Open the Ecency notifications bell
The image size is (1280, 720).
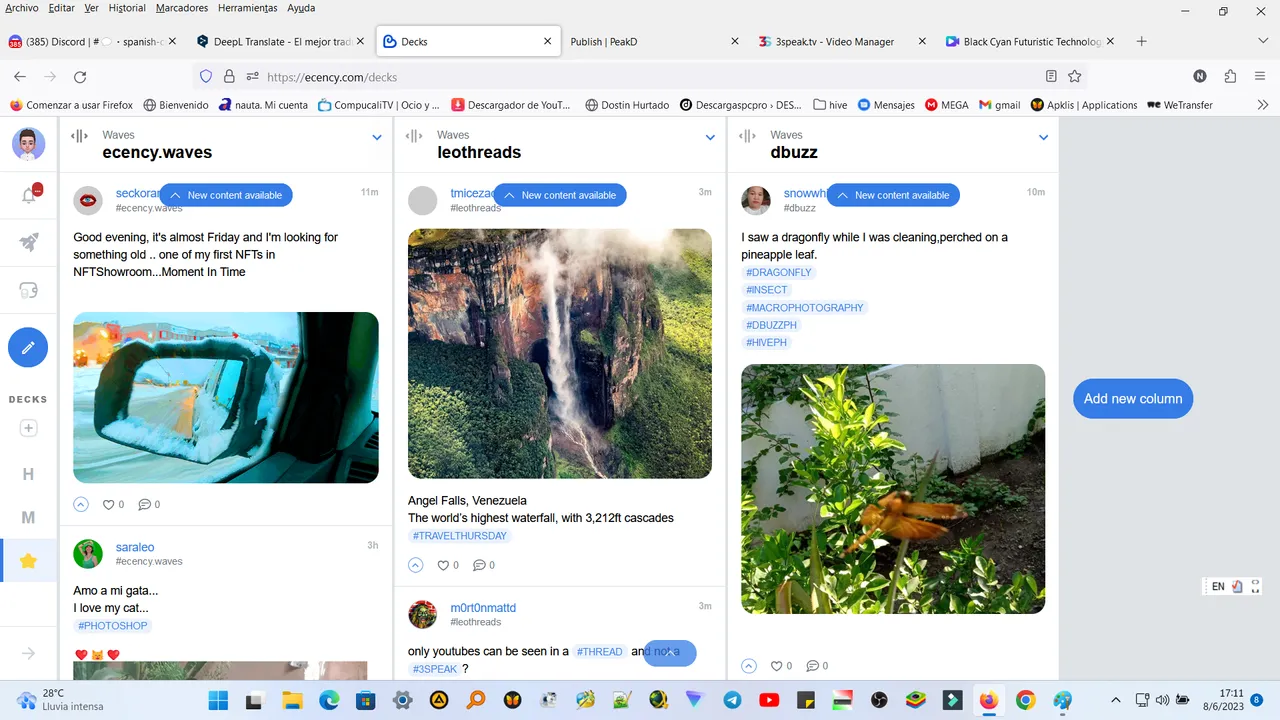point(29,194)
